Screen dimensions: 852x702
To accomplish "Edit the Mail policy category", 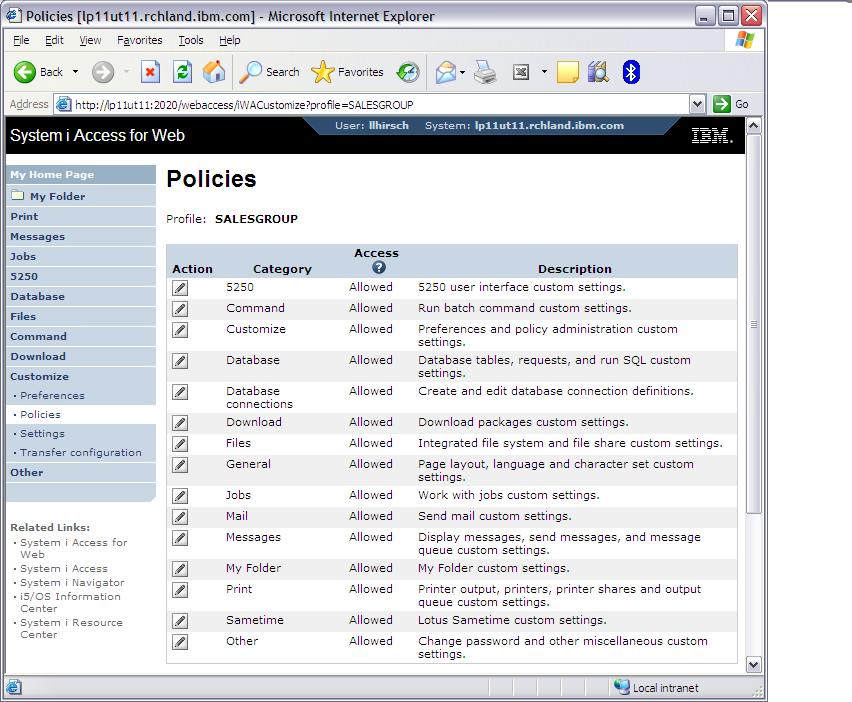I will pos(180,517).
